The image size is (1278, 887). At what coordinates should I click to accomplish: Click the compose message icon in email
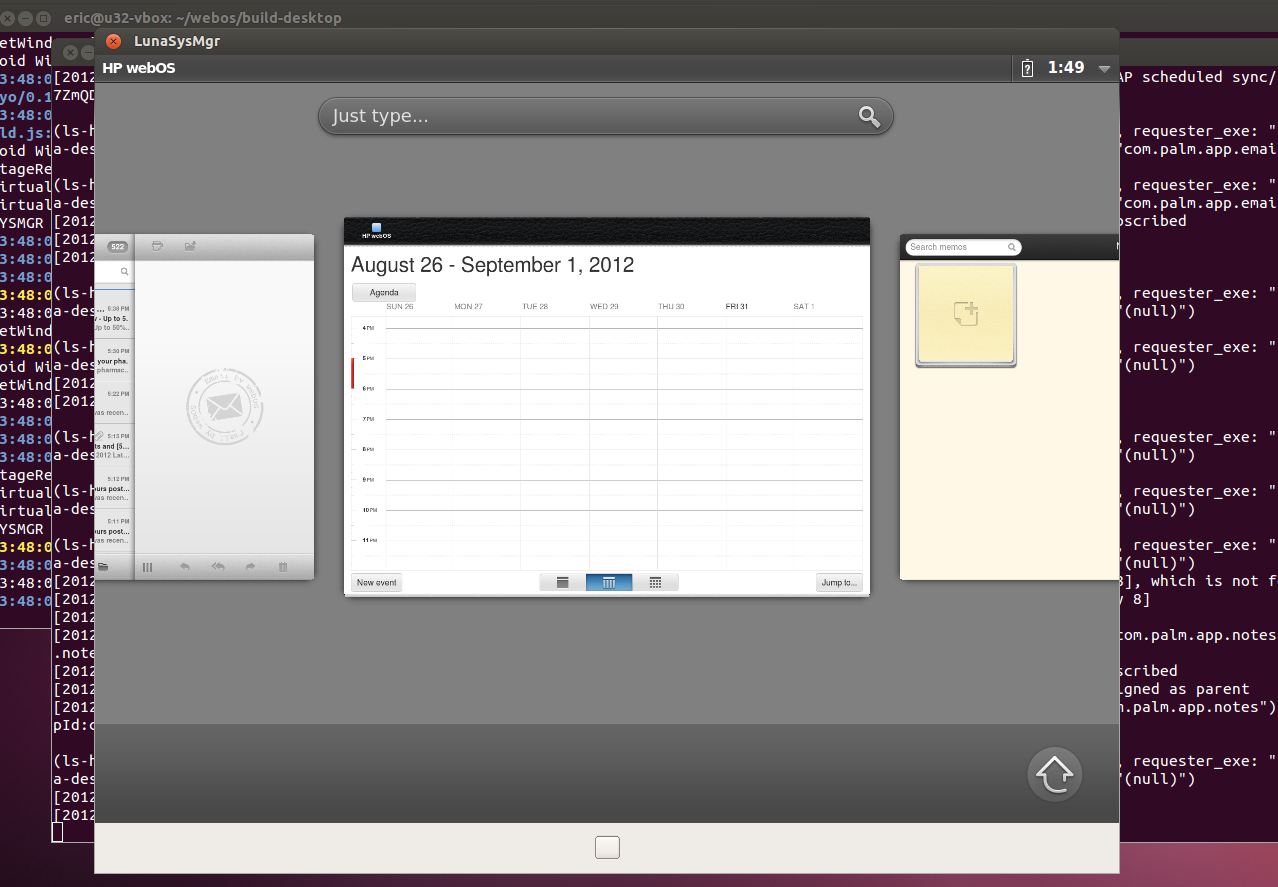click(x=190, y=245)
